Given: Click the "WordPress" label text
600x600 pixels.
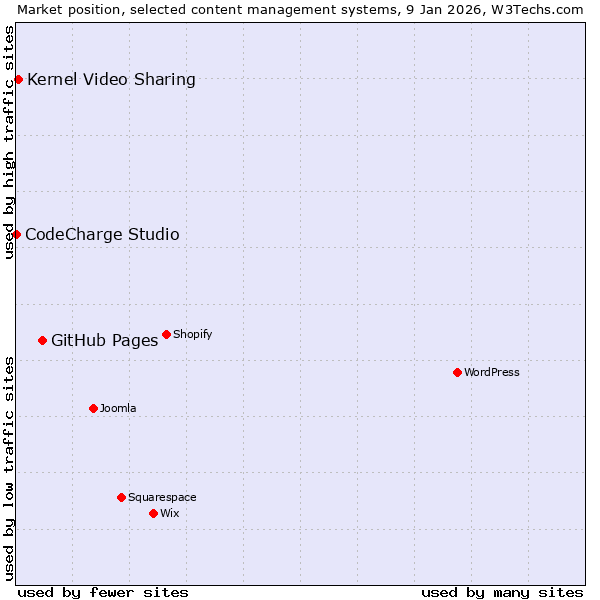Looking at the screenshot, I should 492,372.
